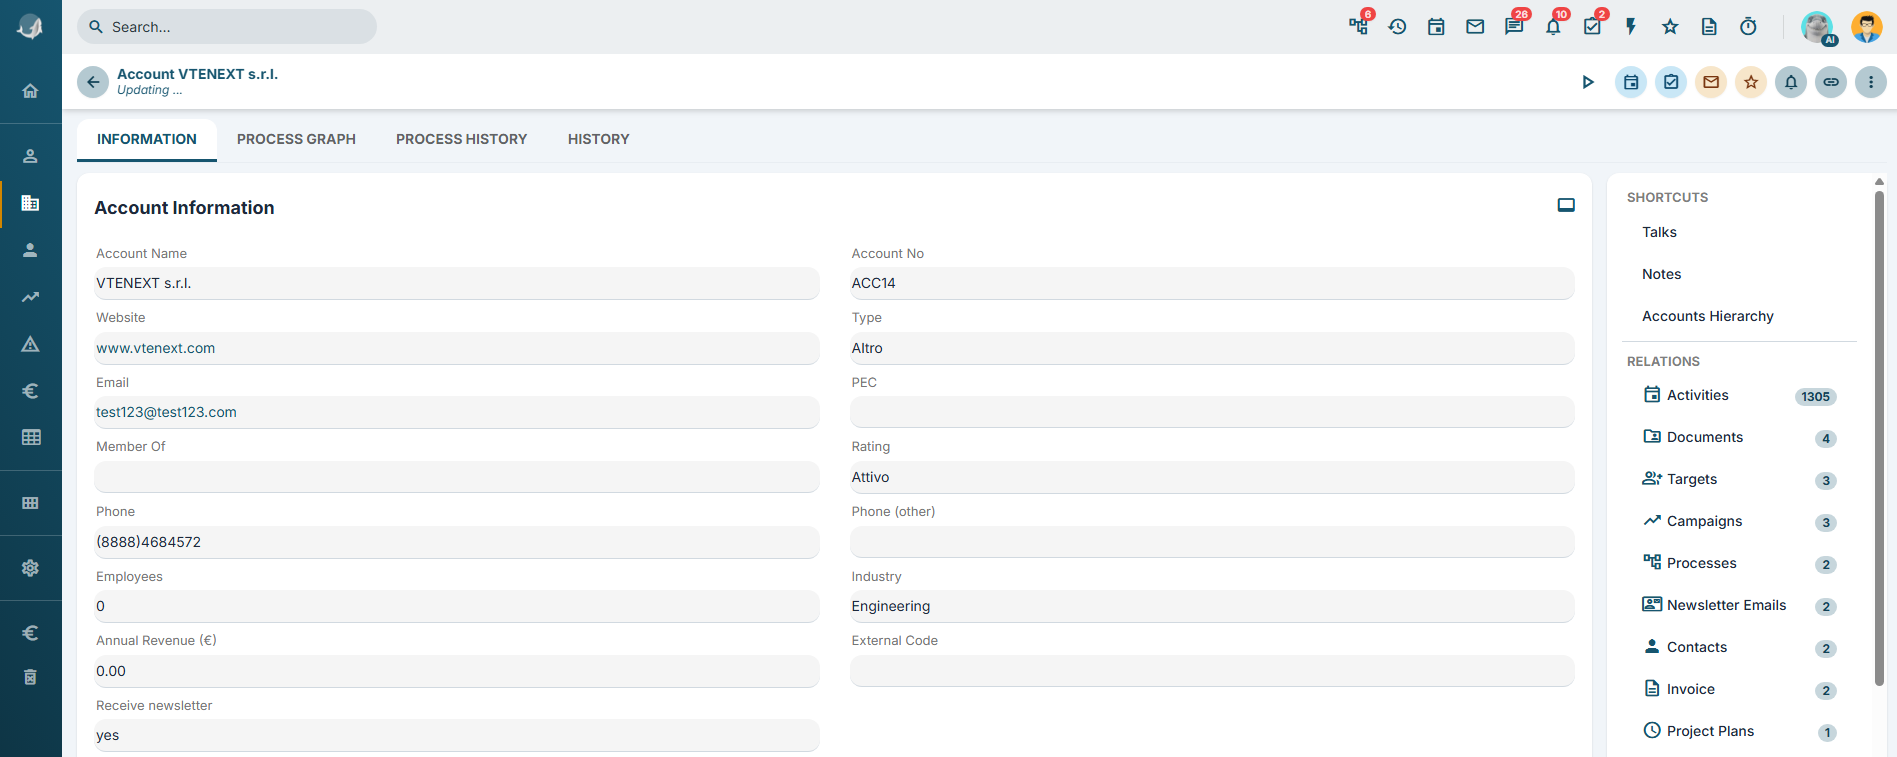Click the vtenext logo in sidebar top
1897x757 pixels.
[x=30, y=27]
